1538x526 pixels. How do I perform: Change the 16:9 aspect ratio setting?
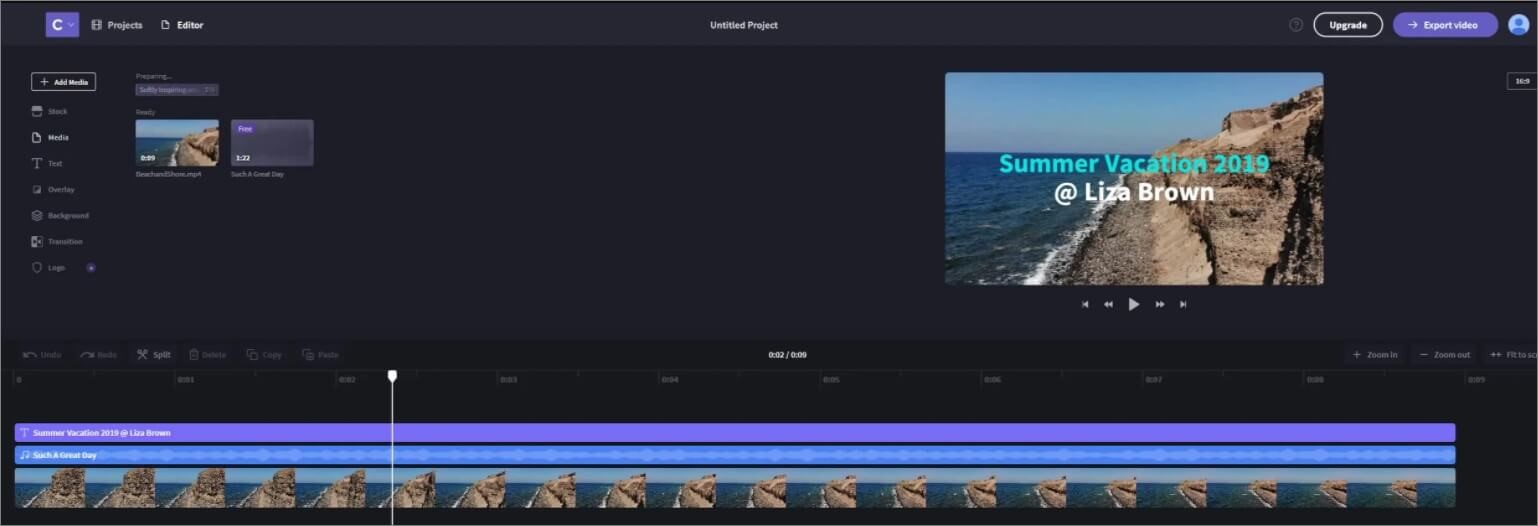pos(1521,81)
